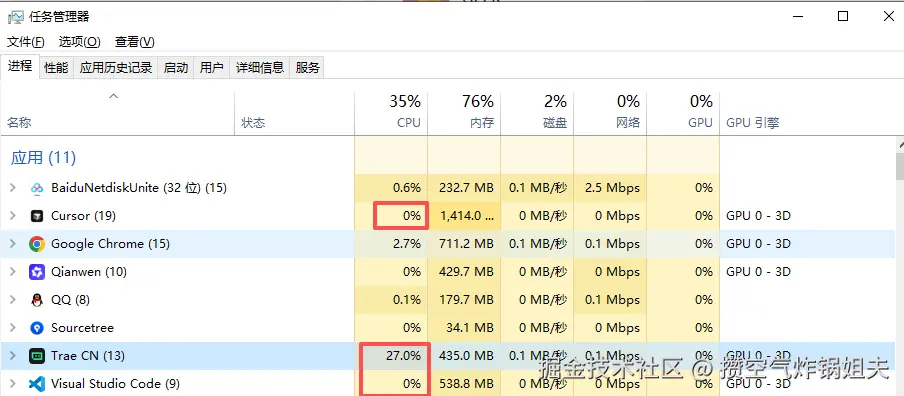Open the 选项(O) menu
Screen dimensions: 904x396
[x=80, y=42]
